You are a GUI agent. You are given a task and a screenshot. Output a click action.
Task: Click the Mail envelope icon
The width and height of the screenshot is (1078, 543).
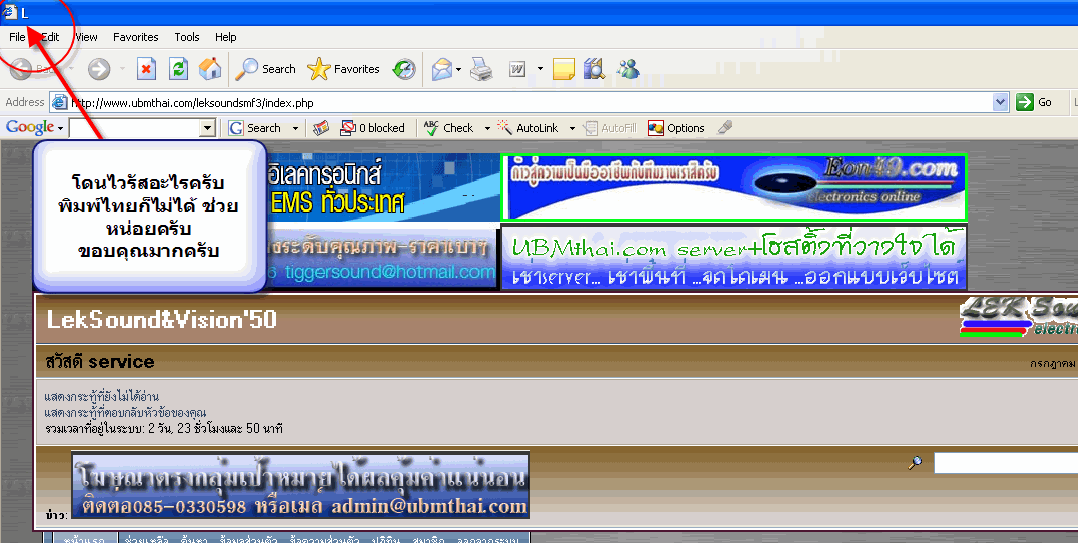[441, 69]
